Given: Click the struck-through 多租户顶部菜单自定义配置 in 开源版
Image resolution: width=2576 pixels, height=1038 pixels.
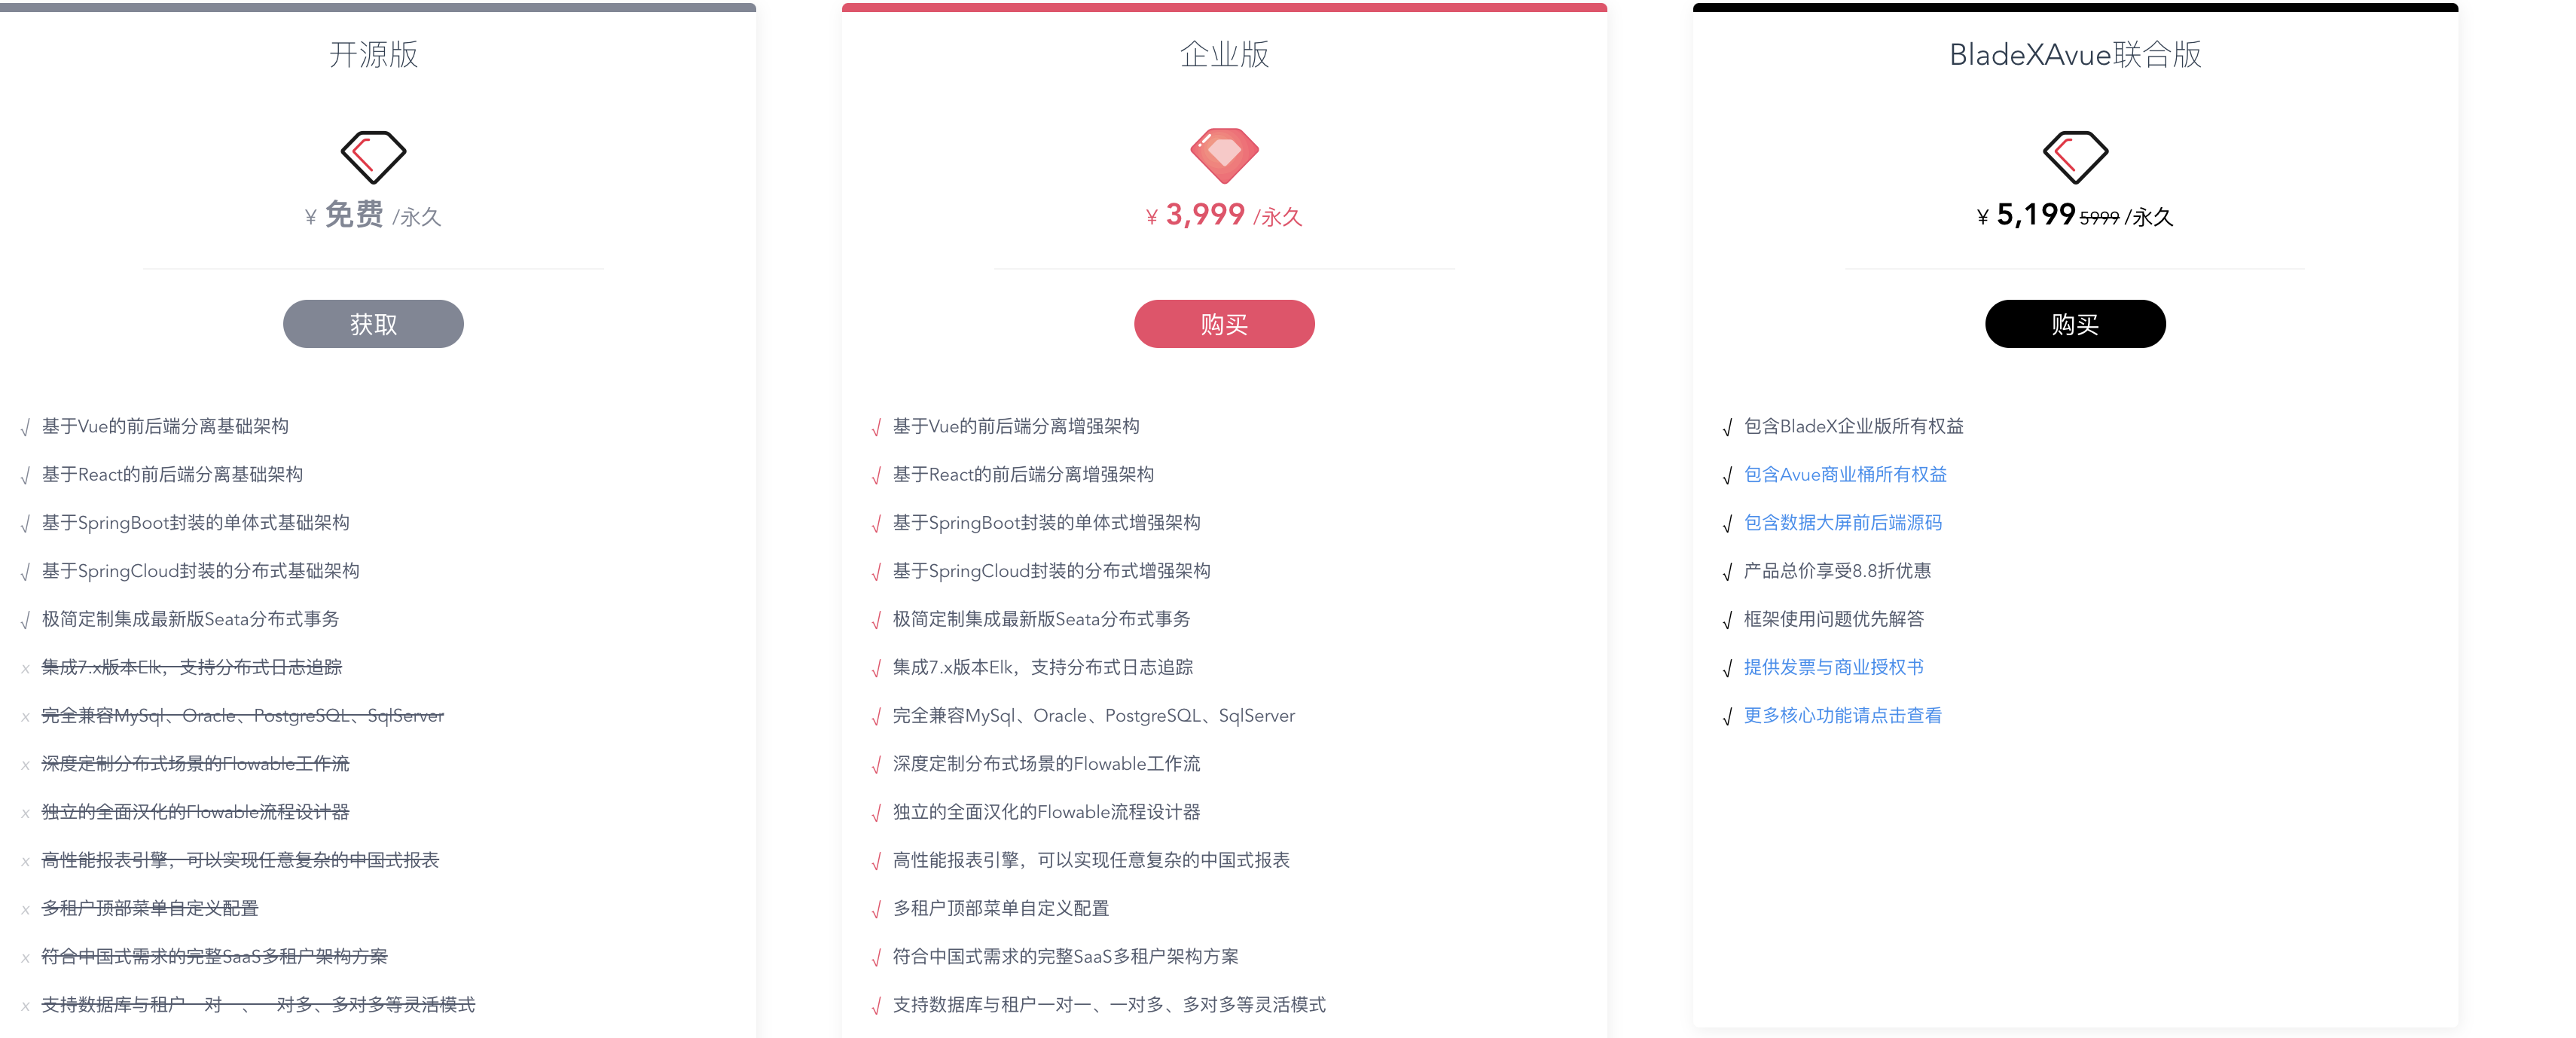Looking at the screenshot, I should click(x=150, y=908).
